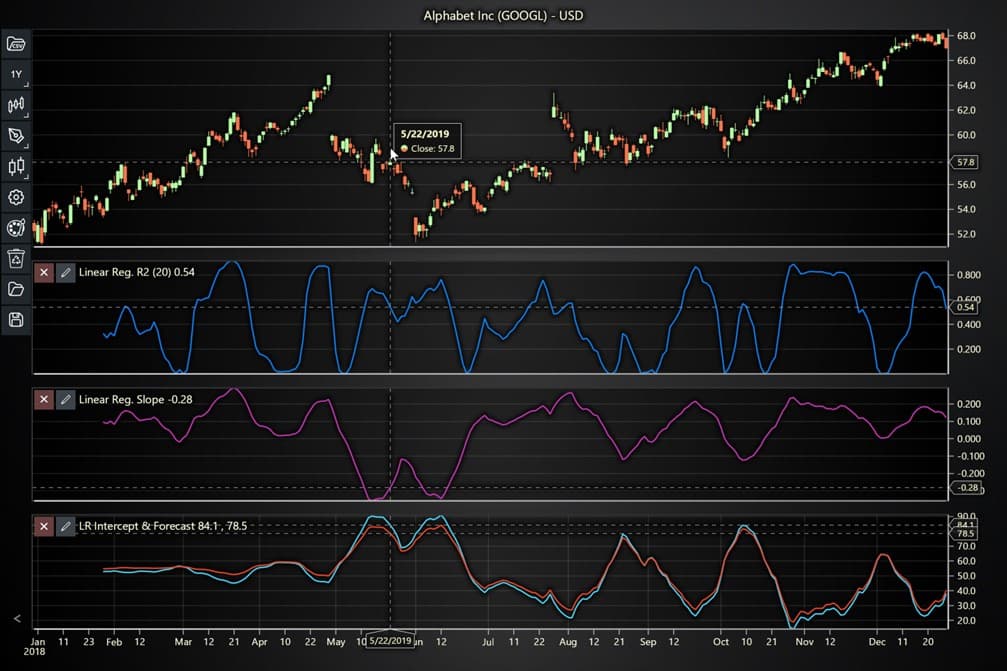
Task: Remove the Linear Reg. R2 indicator
Action: [x=43, y=271]
